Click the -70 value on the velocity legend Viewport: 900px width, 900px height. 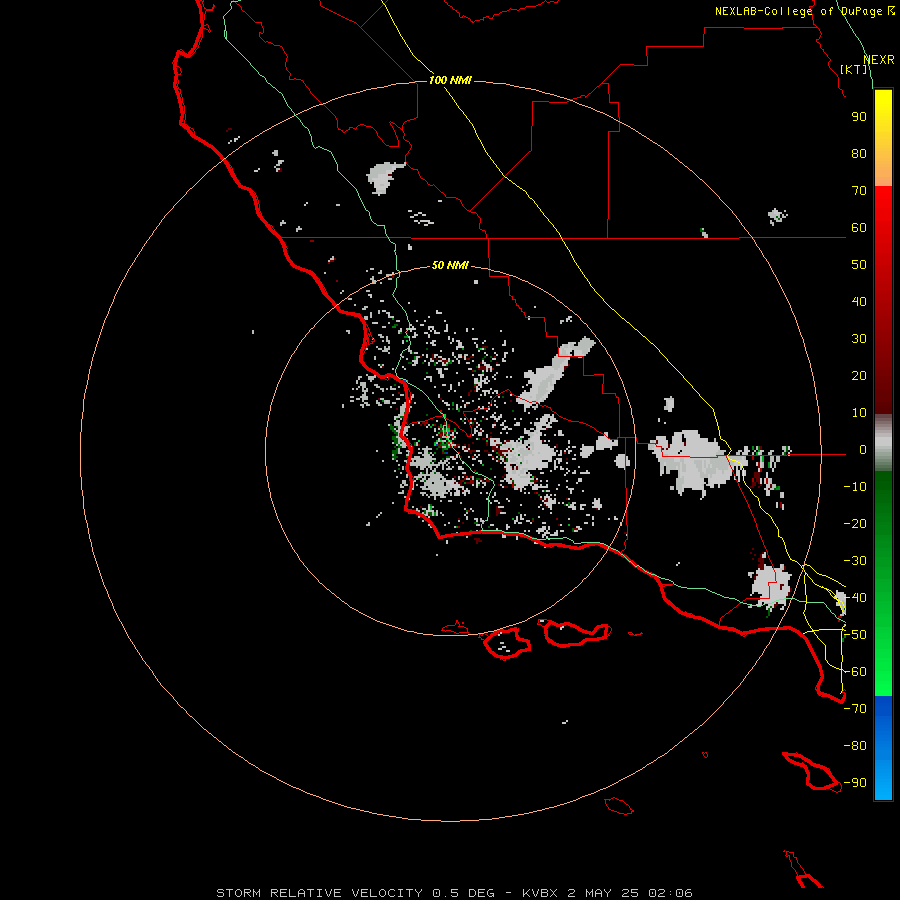(x=855, y=708)
